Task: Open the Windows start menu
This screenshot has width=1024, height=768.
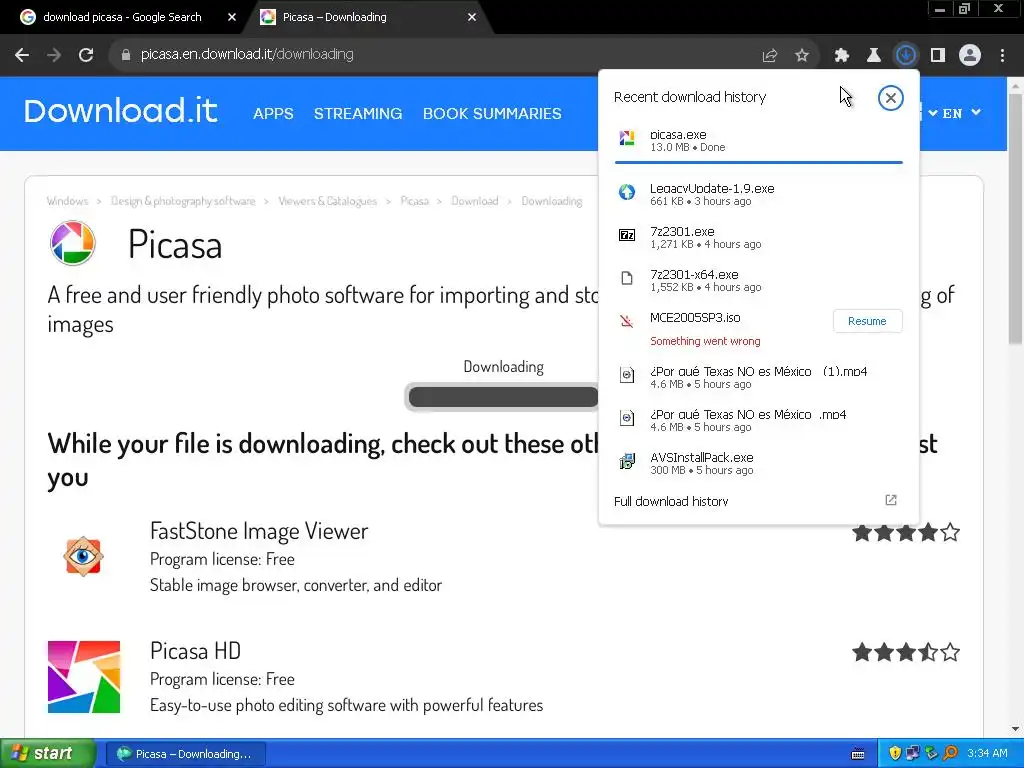Action: tap(48, 754)
